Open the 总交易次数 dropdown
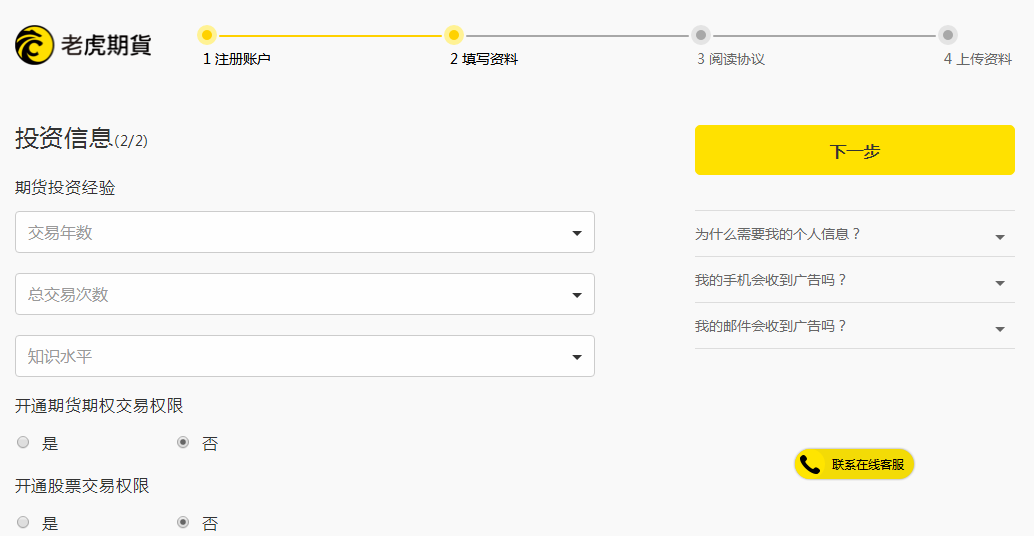Viewport: 1034px width, 536px height. click(x=305, y=294)
